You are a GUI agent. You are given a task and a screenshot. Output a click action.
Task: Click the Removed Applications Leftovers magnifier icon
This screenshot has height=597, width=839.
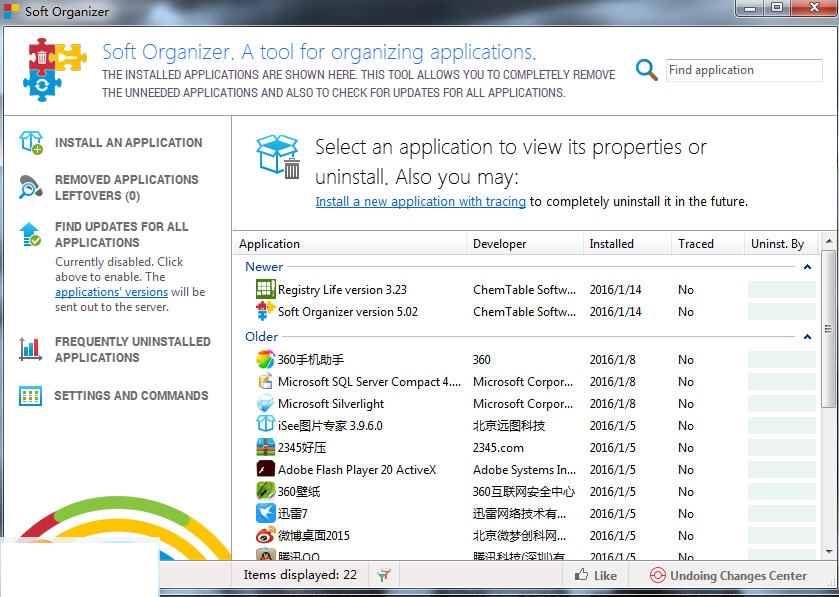pos(30,187)
